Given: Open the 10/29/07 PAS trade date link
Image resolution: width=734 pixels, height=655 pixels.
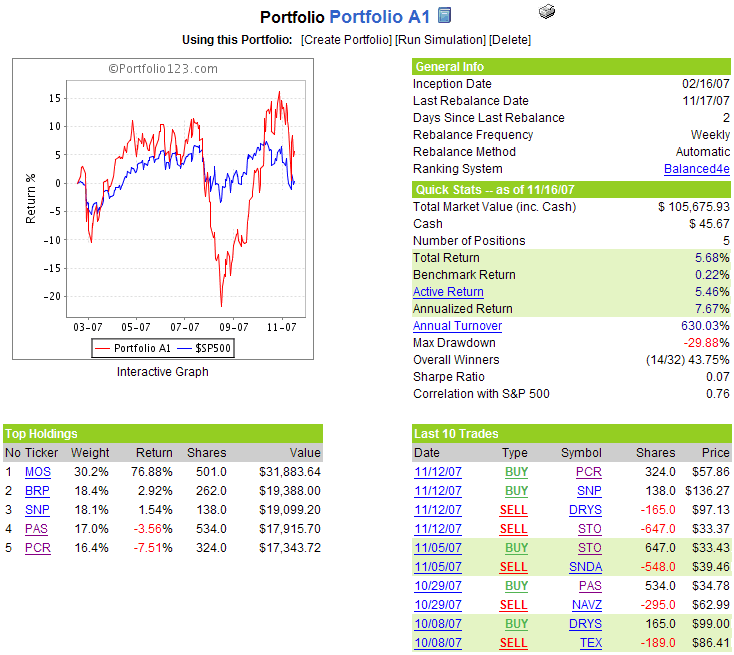Looking at the screenshot, I should coord(438,586).
